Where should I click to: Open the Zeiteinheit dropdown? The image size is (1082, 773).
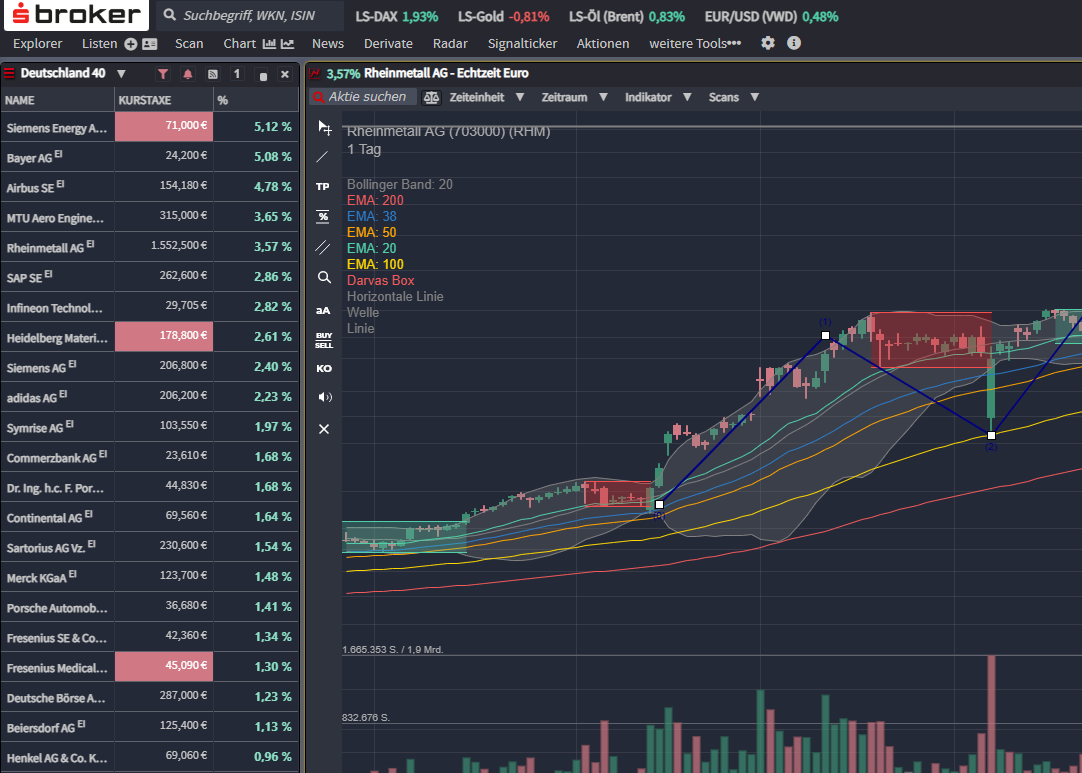click(x=486, y=97)
